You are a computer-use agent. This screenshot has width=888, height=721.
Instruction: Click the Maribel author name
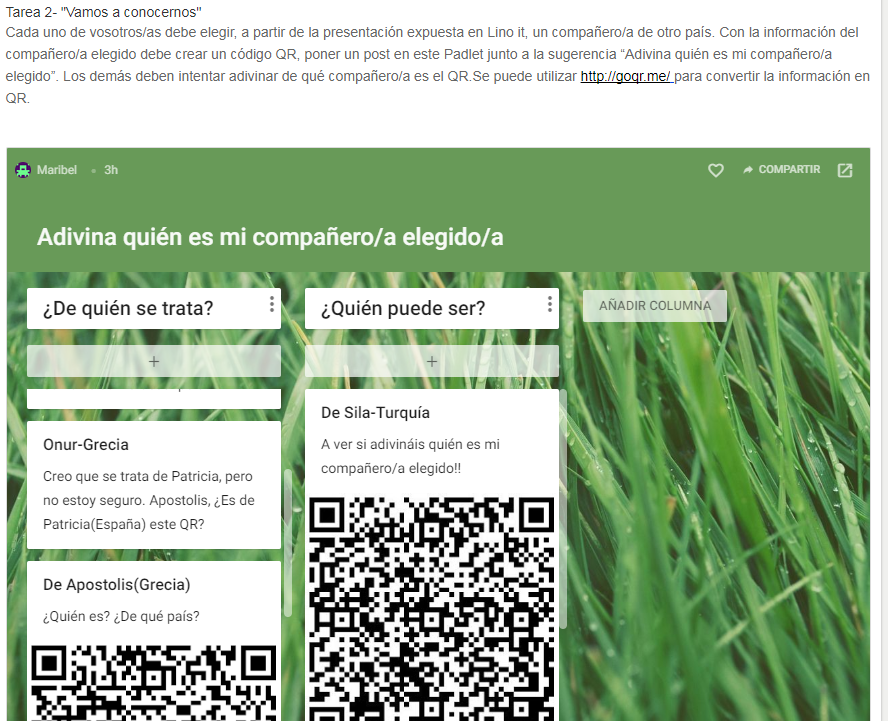(57, 170)
